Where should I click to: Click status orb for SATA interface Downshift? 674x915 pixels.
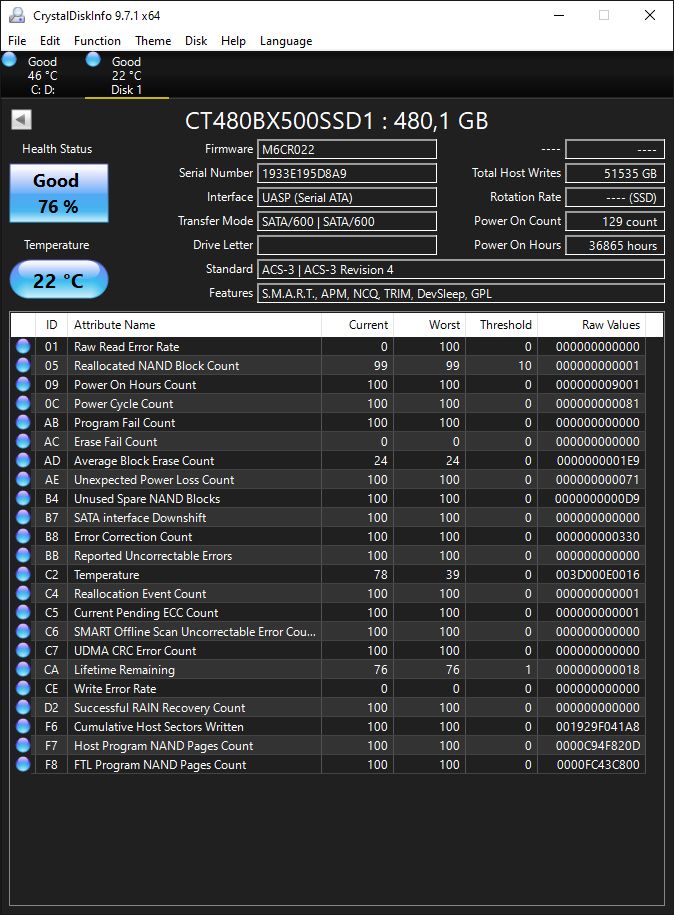click(x=23, y=518)
